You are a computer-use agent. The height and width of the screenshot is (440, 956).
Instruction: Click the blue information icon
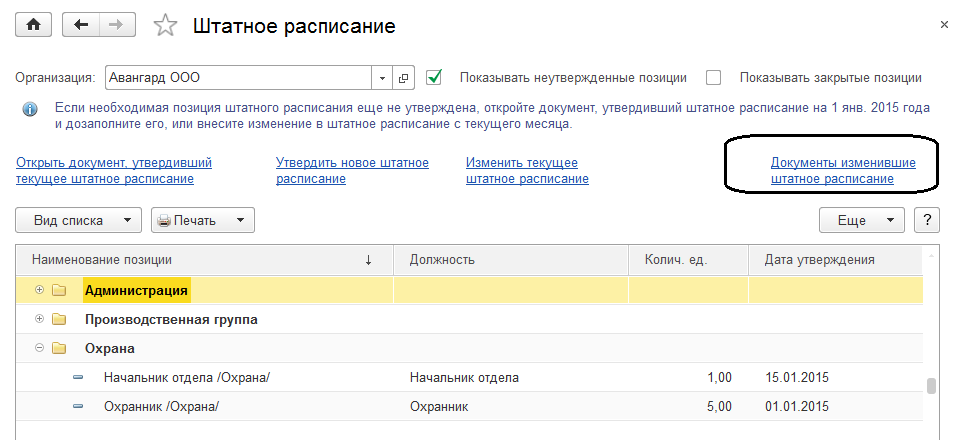point(30,109)
